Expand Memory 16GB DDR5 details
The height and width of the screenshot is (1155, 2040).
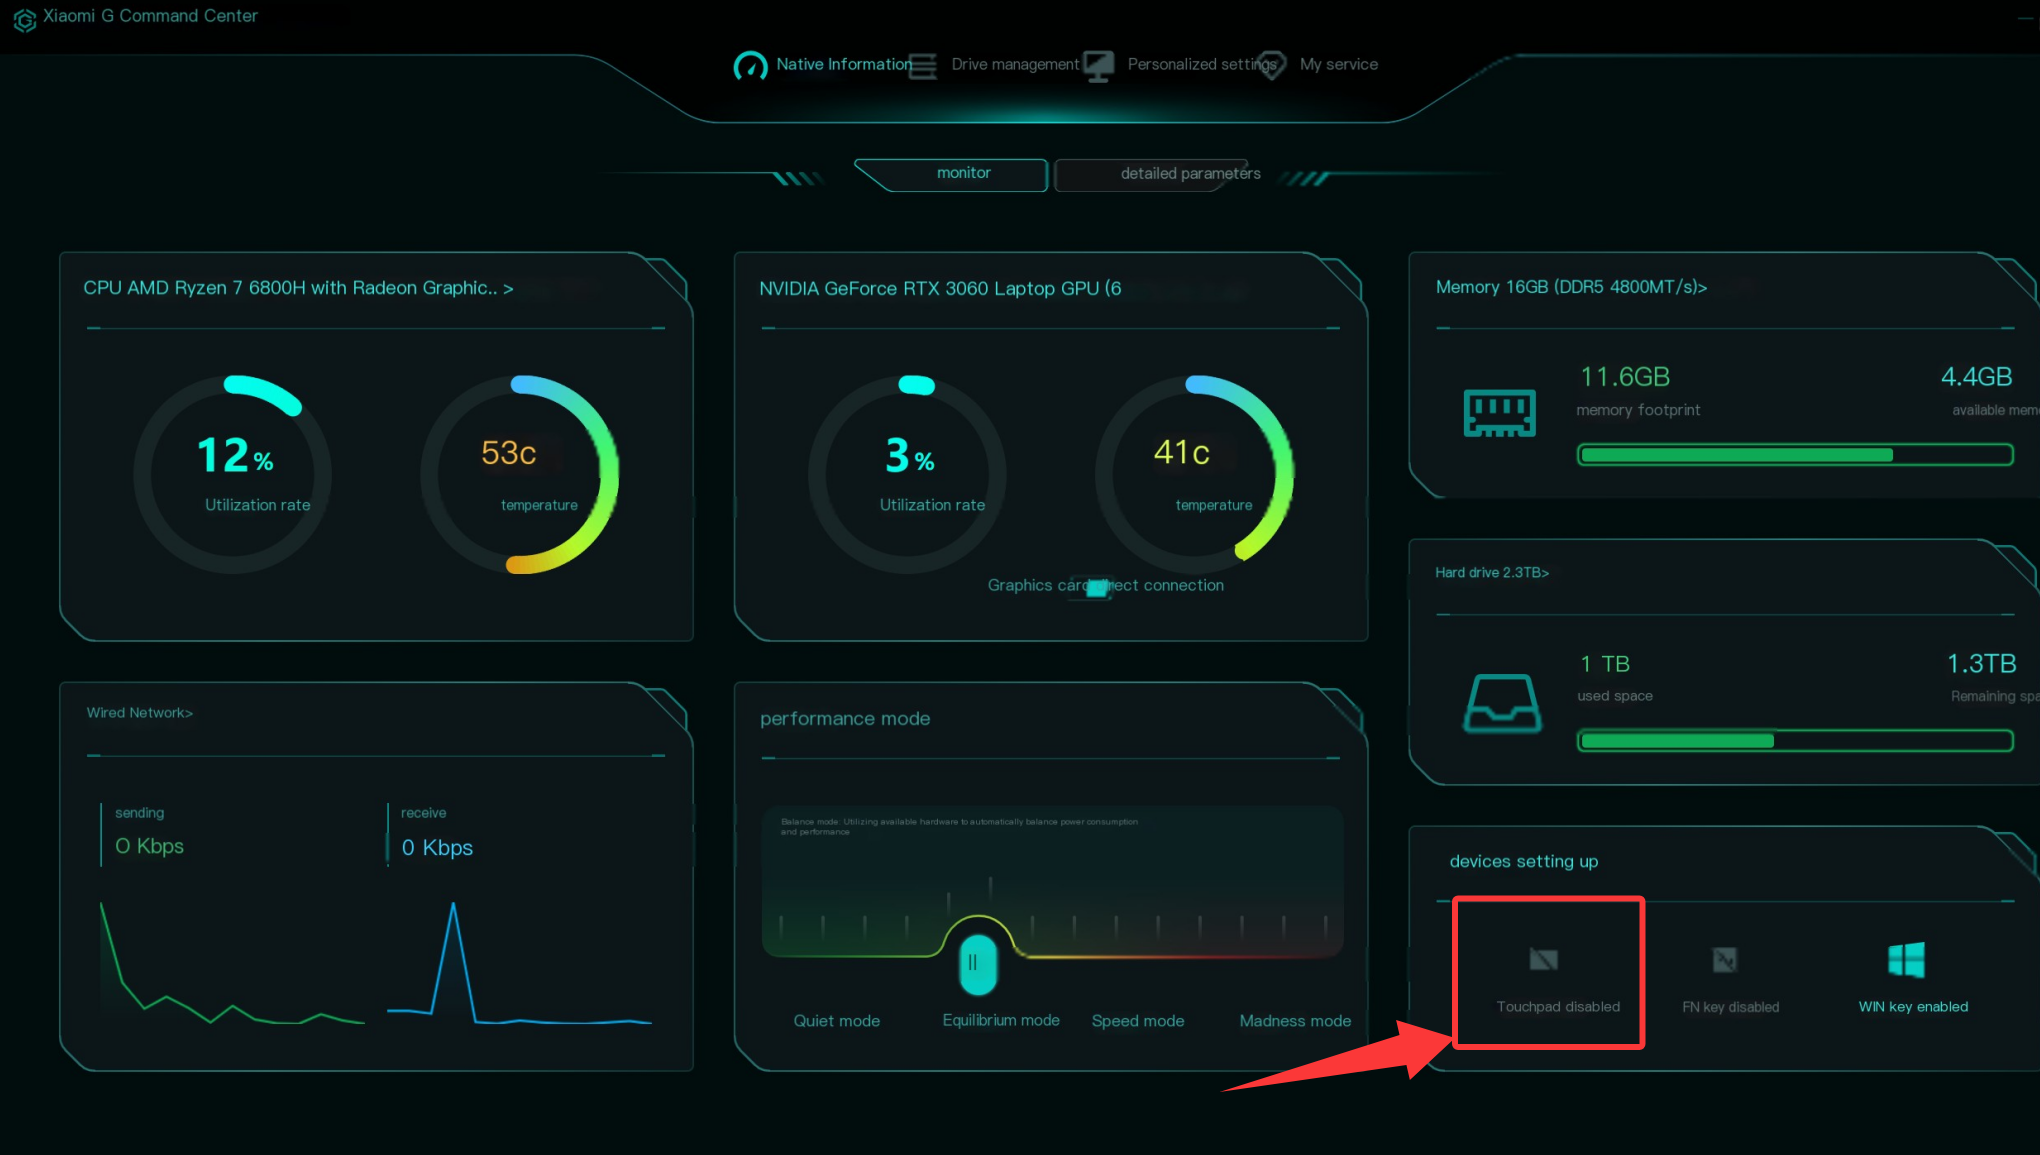click(1571, 287)
